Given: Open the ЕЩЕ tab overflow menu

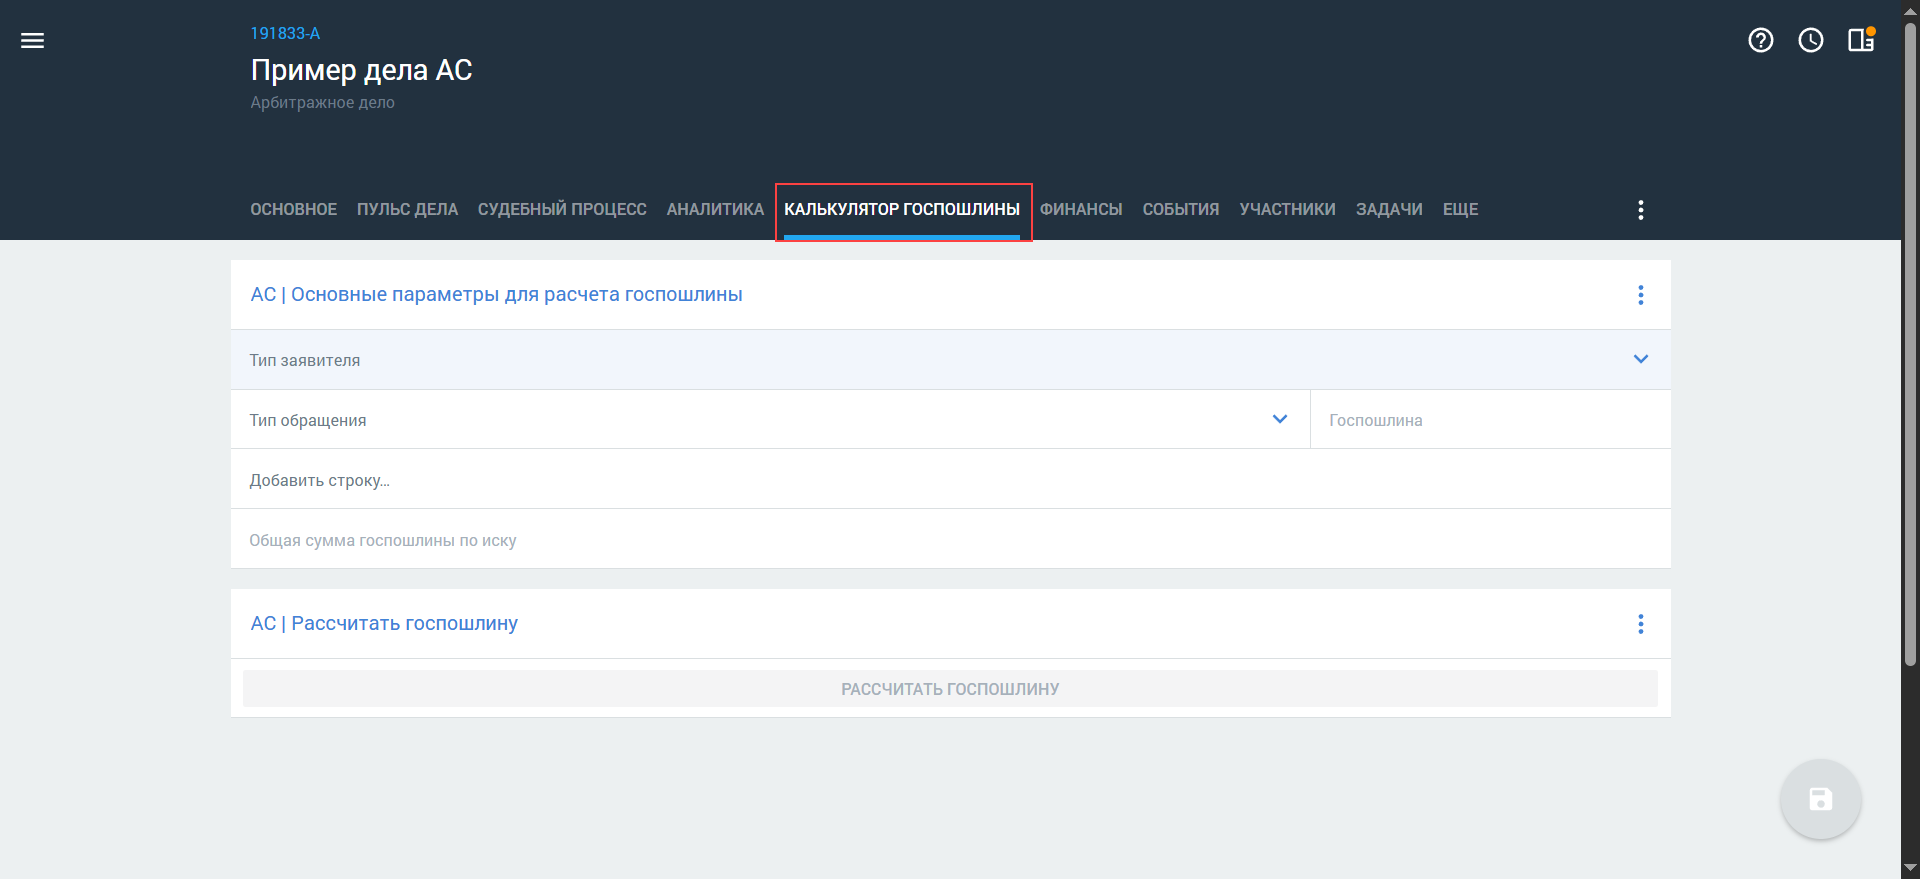Looking at the screenshot, I should (1460, 210).
